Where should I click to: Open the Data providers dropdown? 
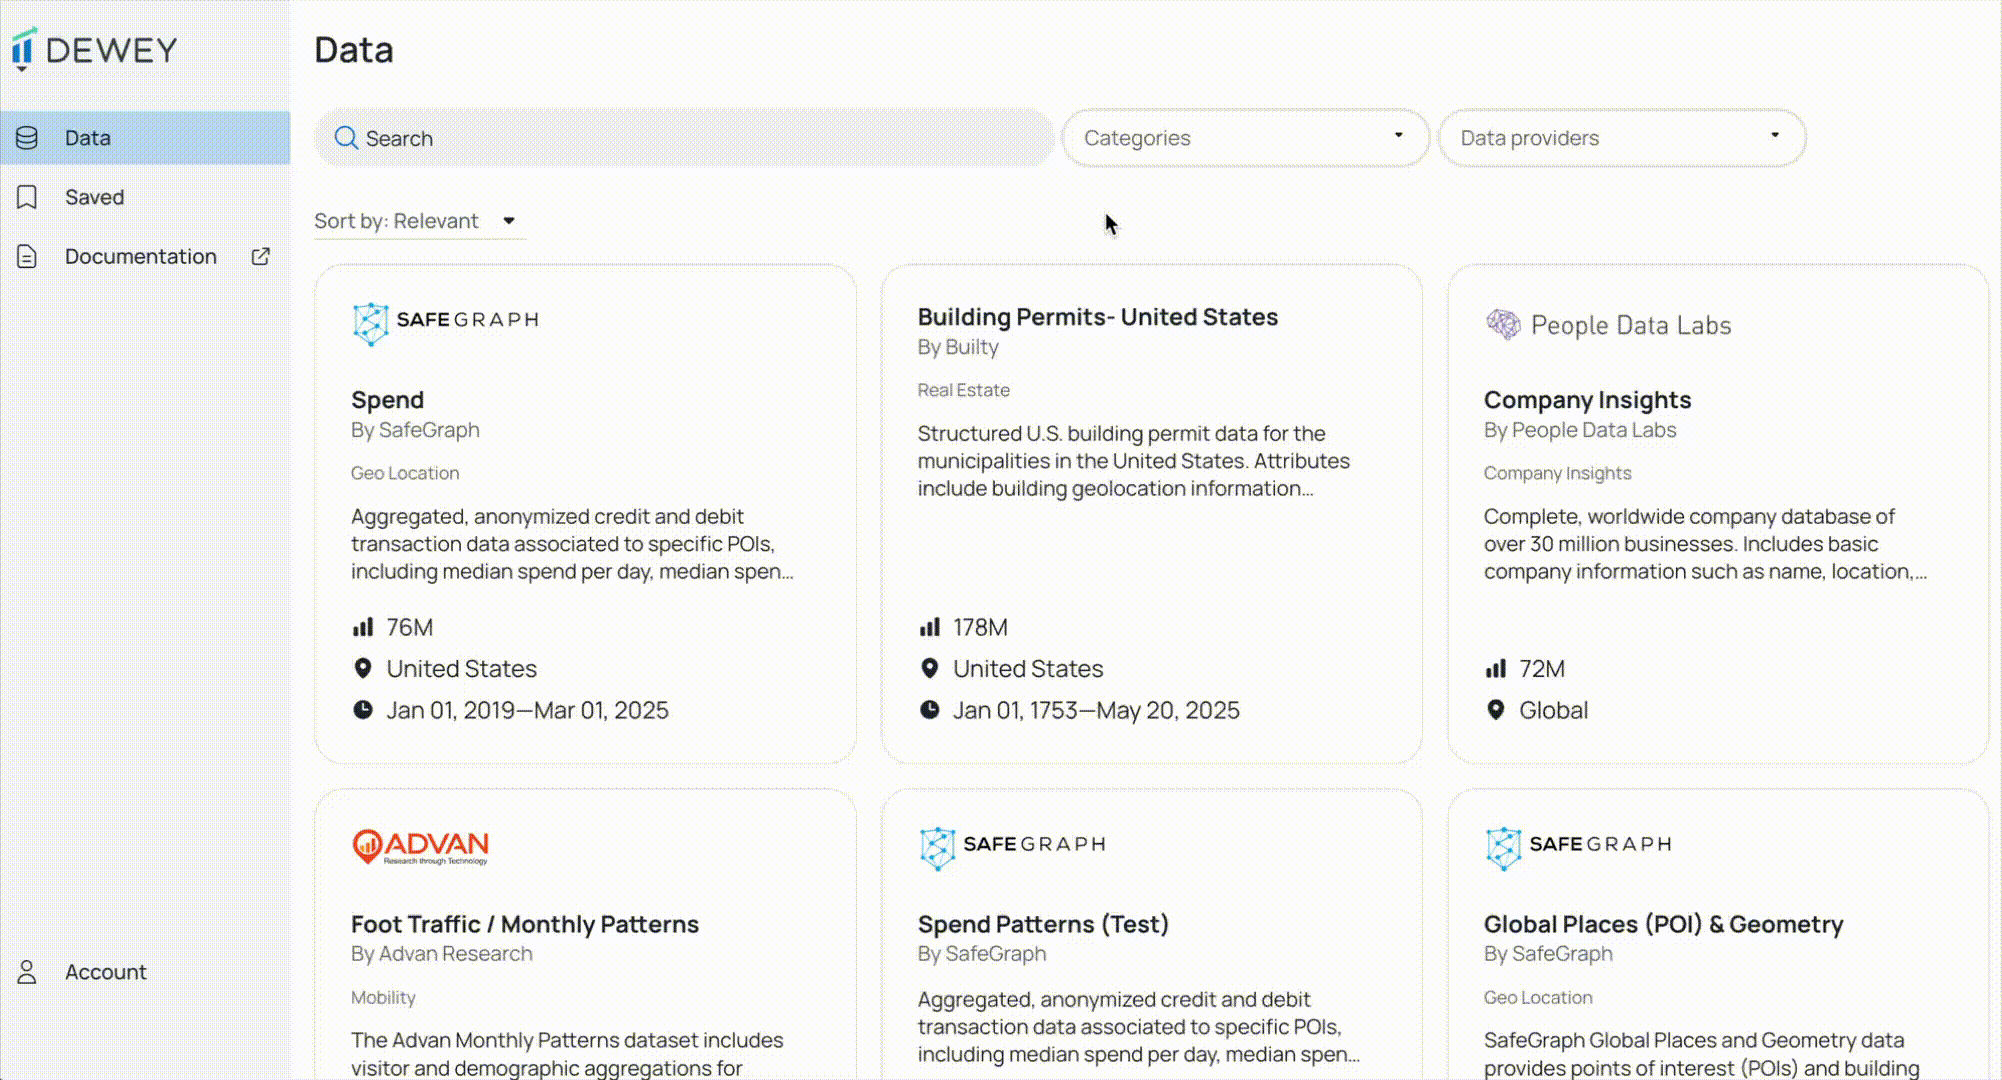pyautogui.click(x=1622, y=138)
